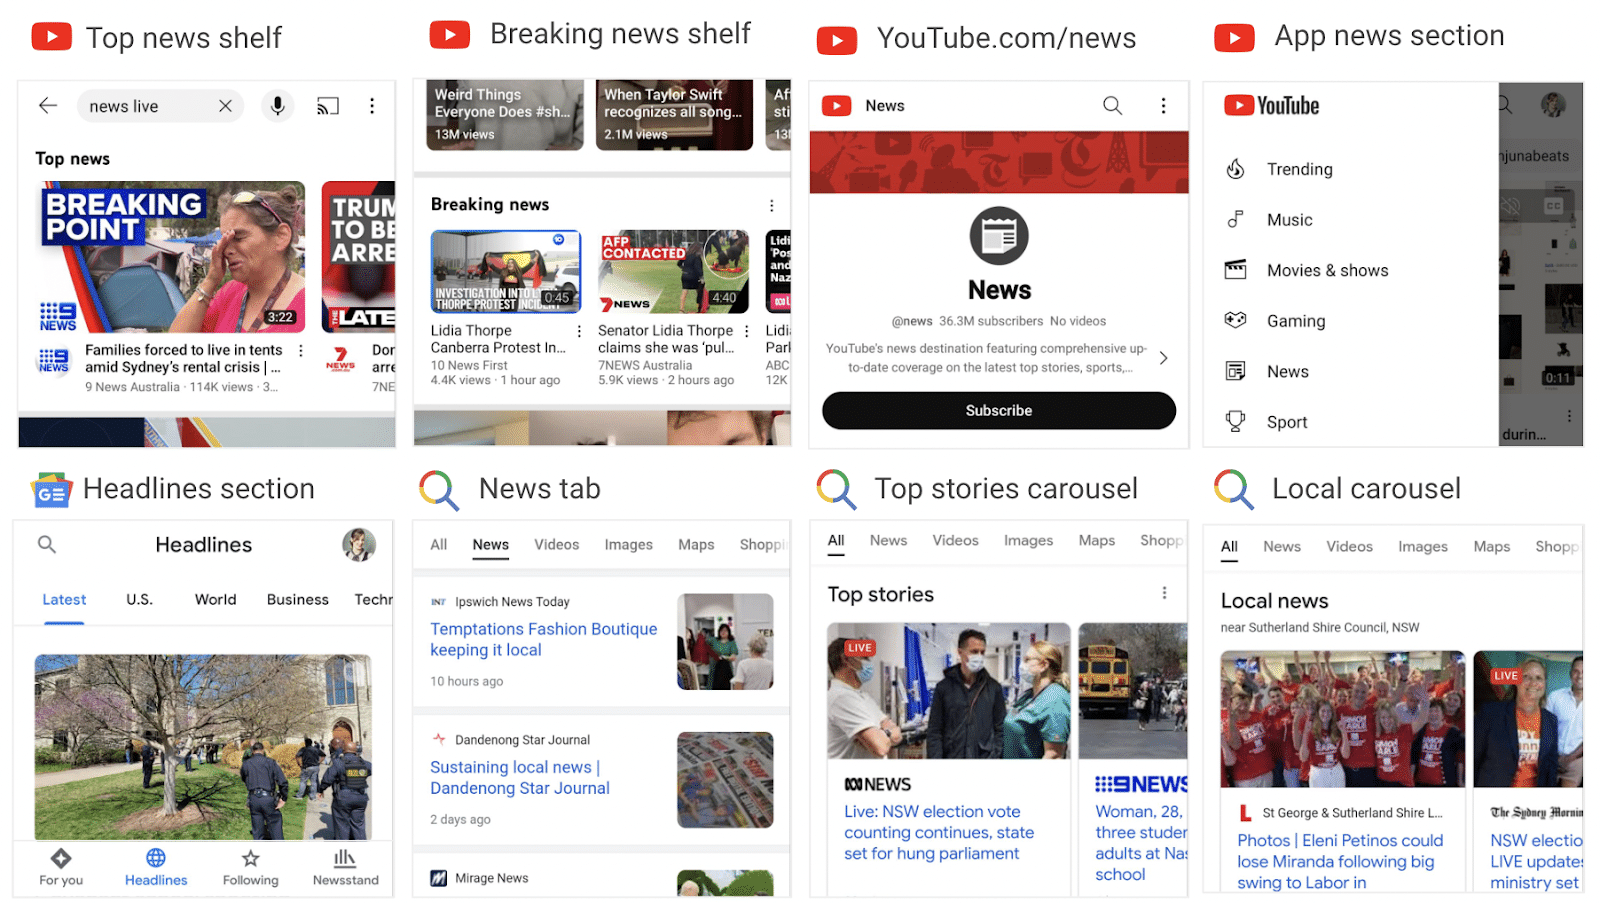Play the 'When Taylor Swift recognizes all song' video
This screenshot has height=903, width=1600.
click(x=674, y=115)
